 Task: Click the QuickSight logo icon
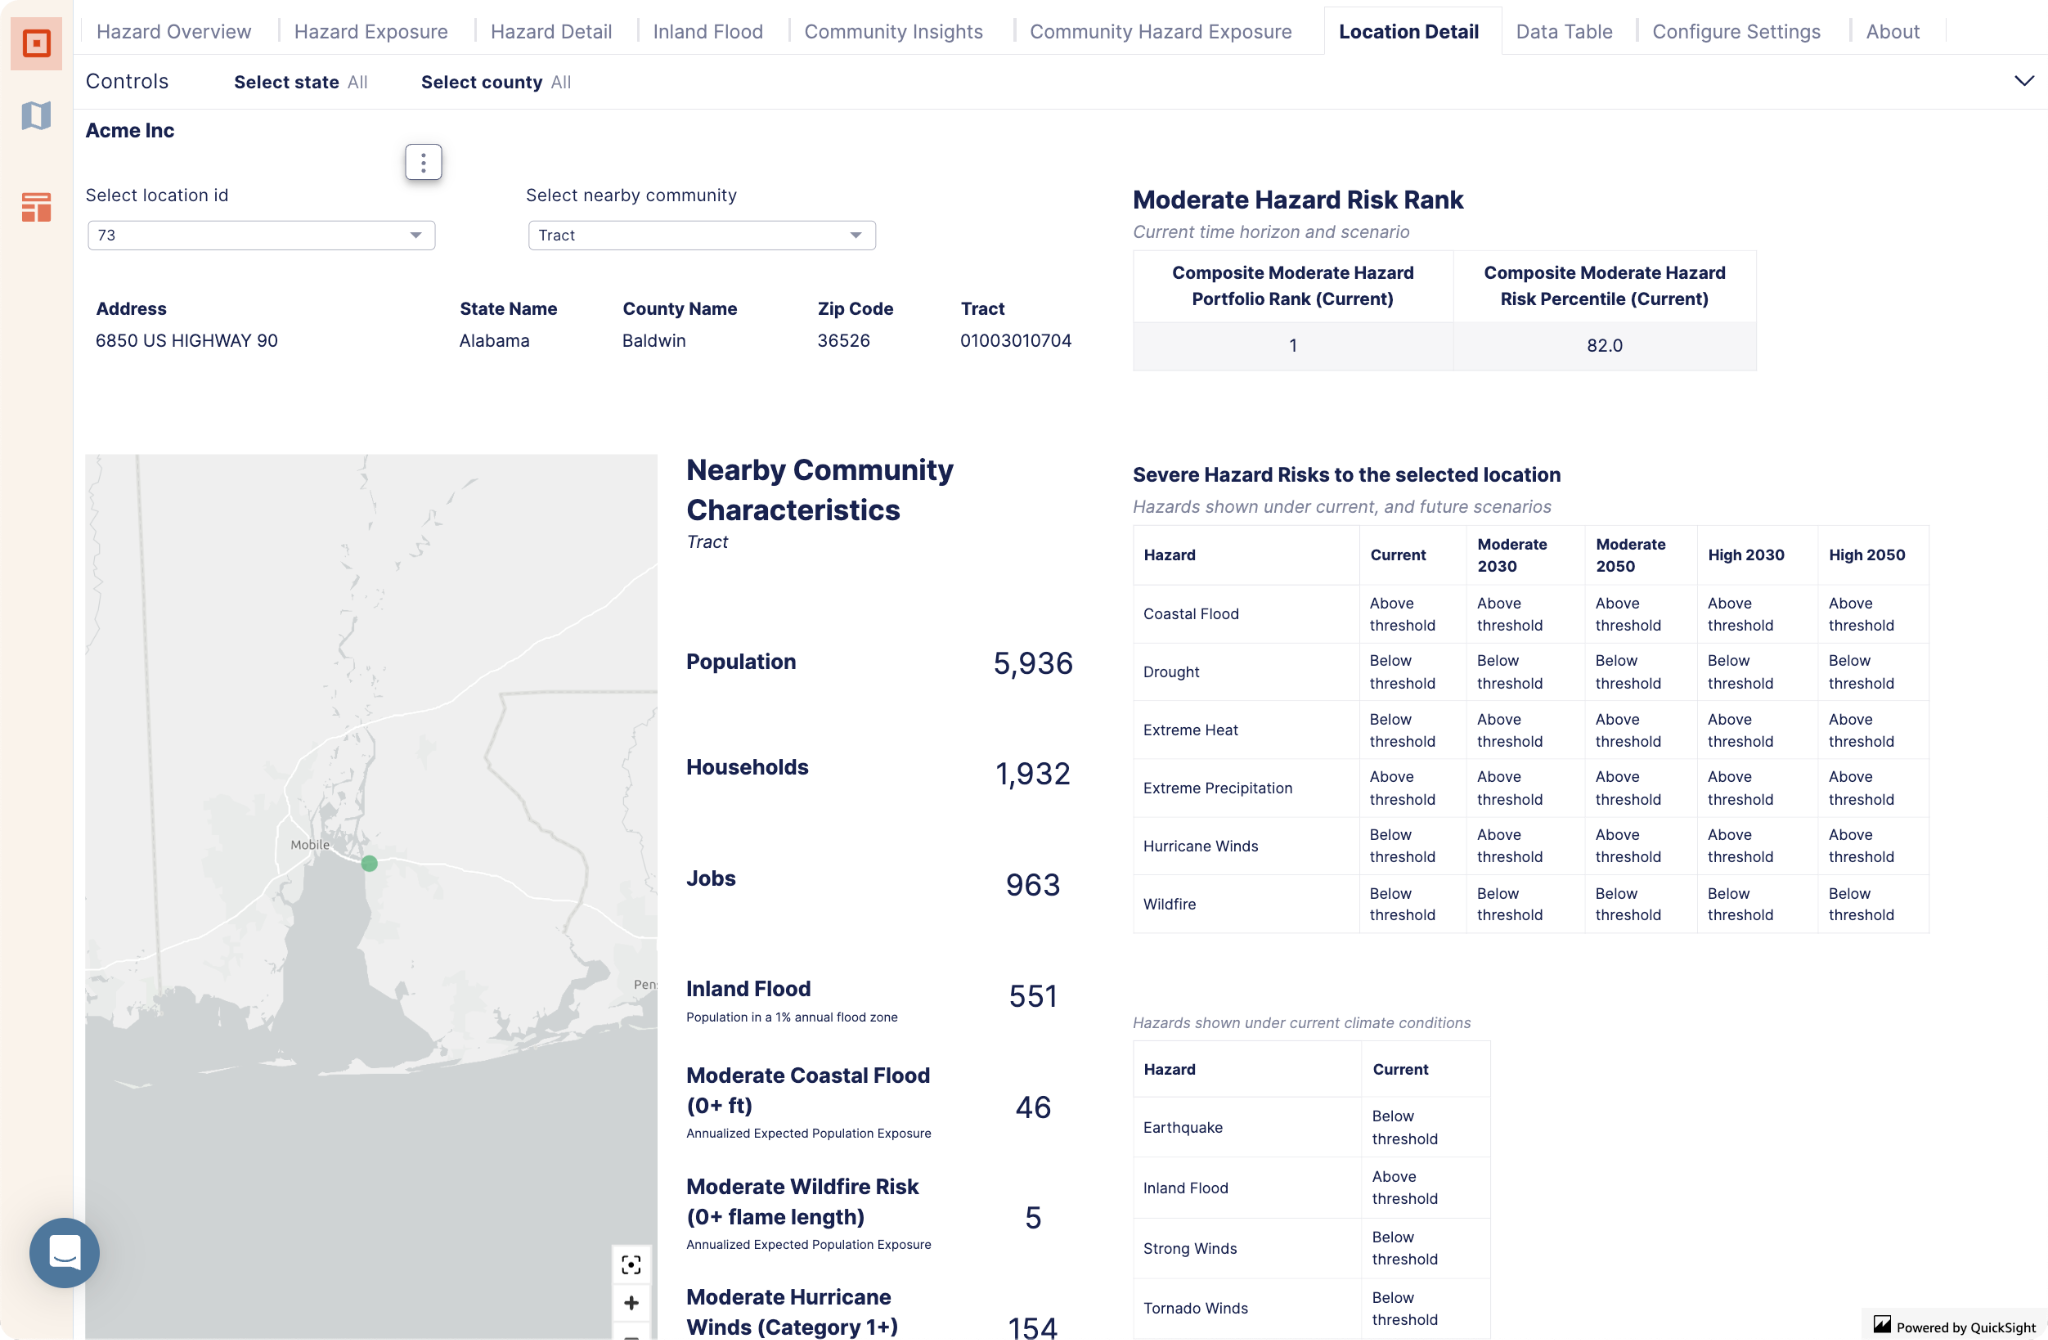point(1882,1325)
